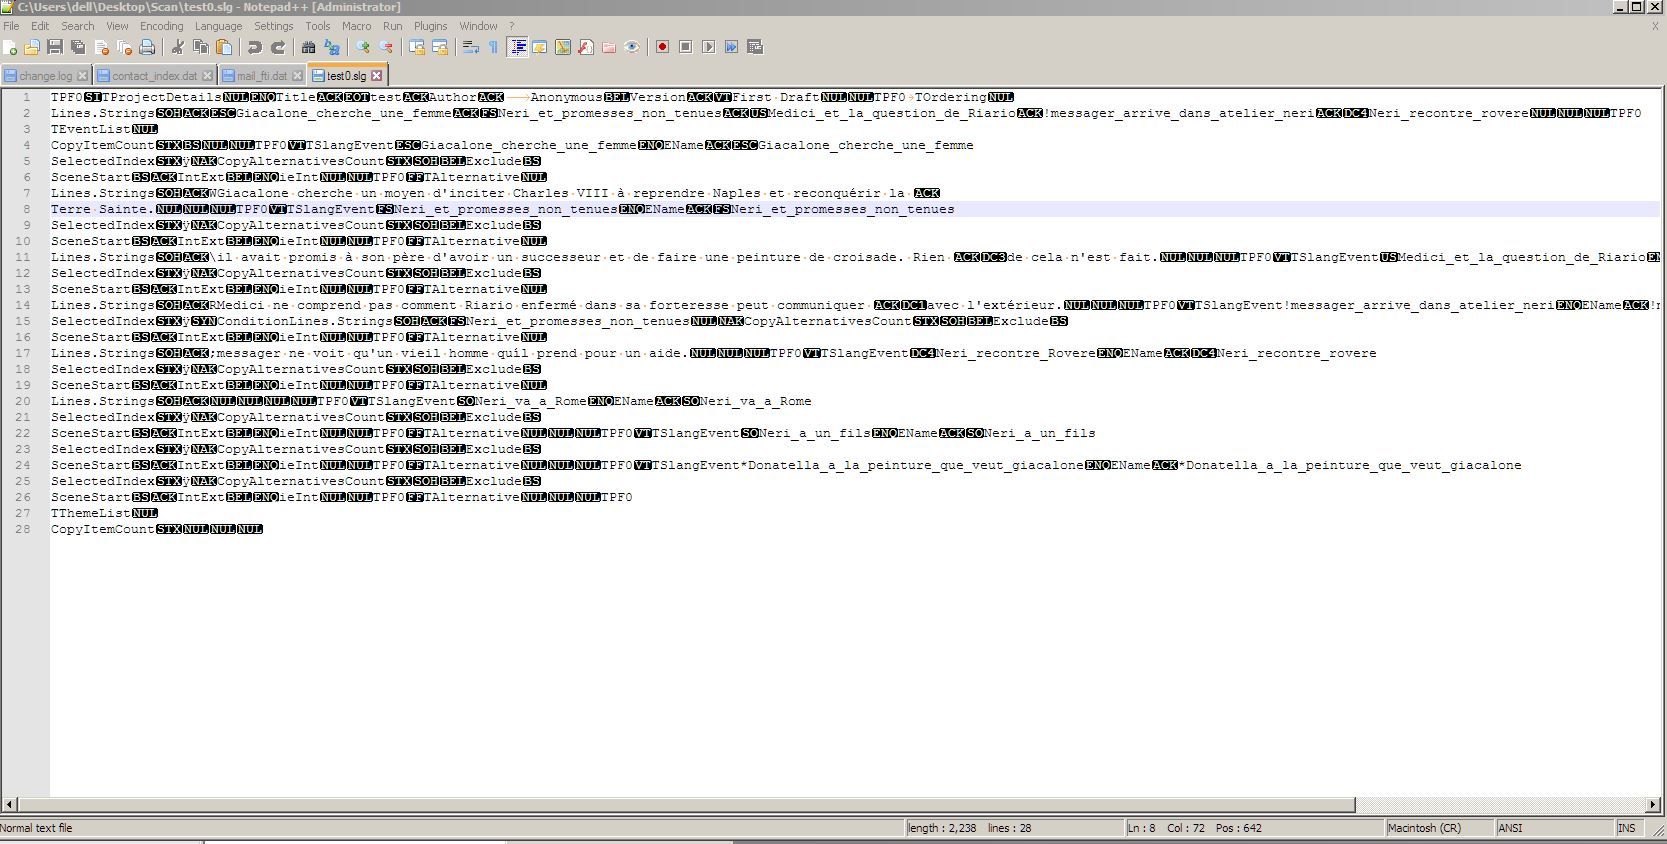Click the horizontal scrollbar right arrow
This screenshot has width=1667, height=844.
click(x=1652, y=805)
